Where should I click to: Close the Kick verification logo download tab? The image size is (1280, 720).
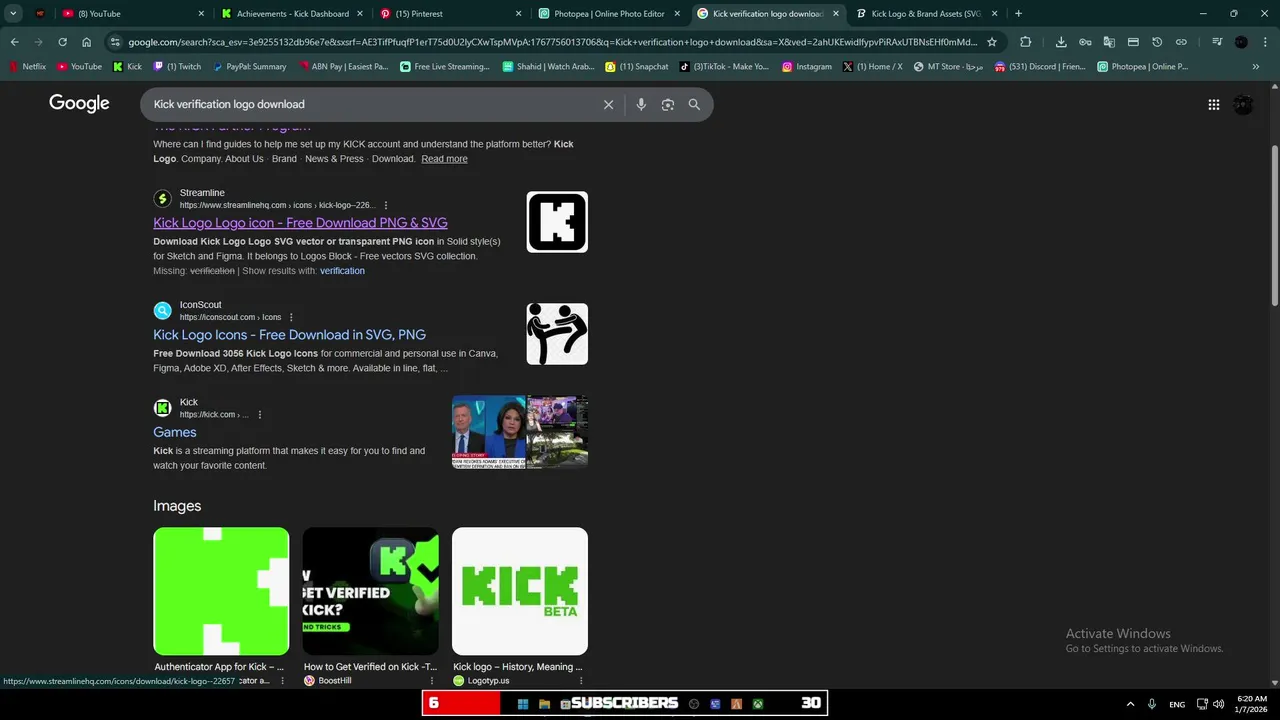pyautogui.click(x=836, y=14)
